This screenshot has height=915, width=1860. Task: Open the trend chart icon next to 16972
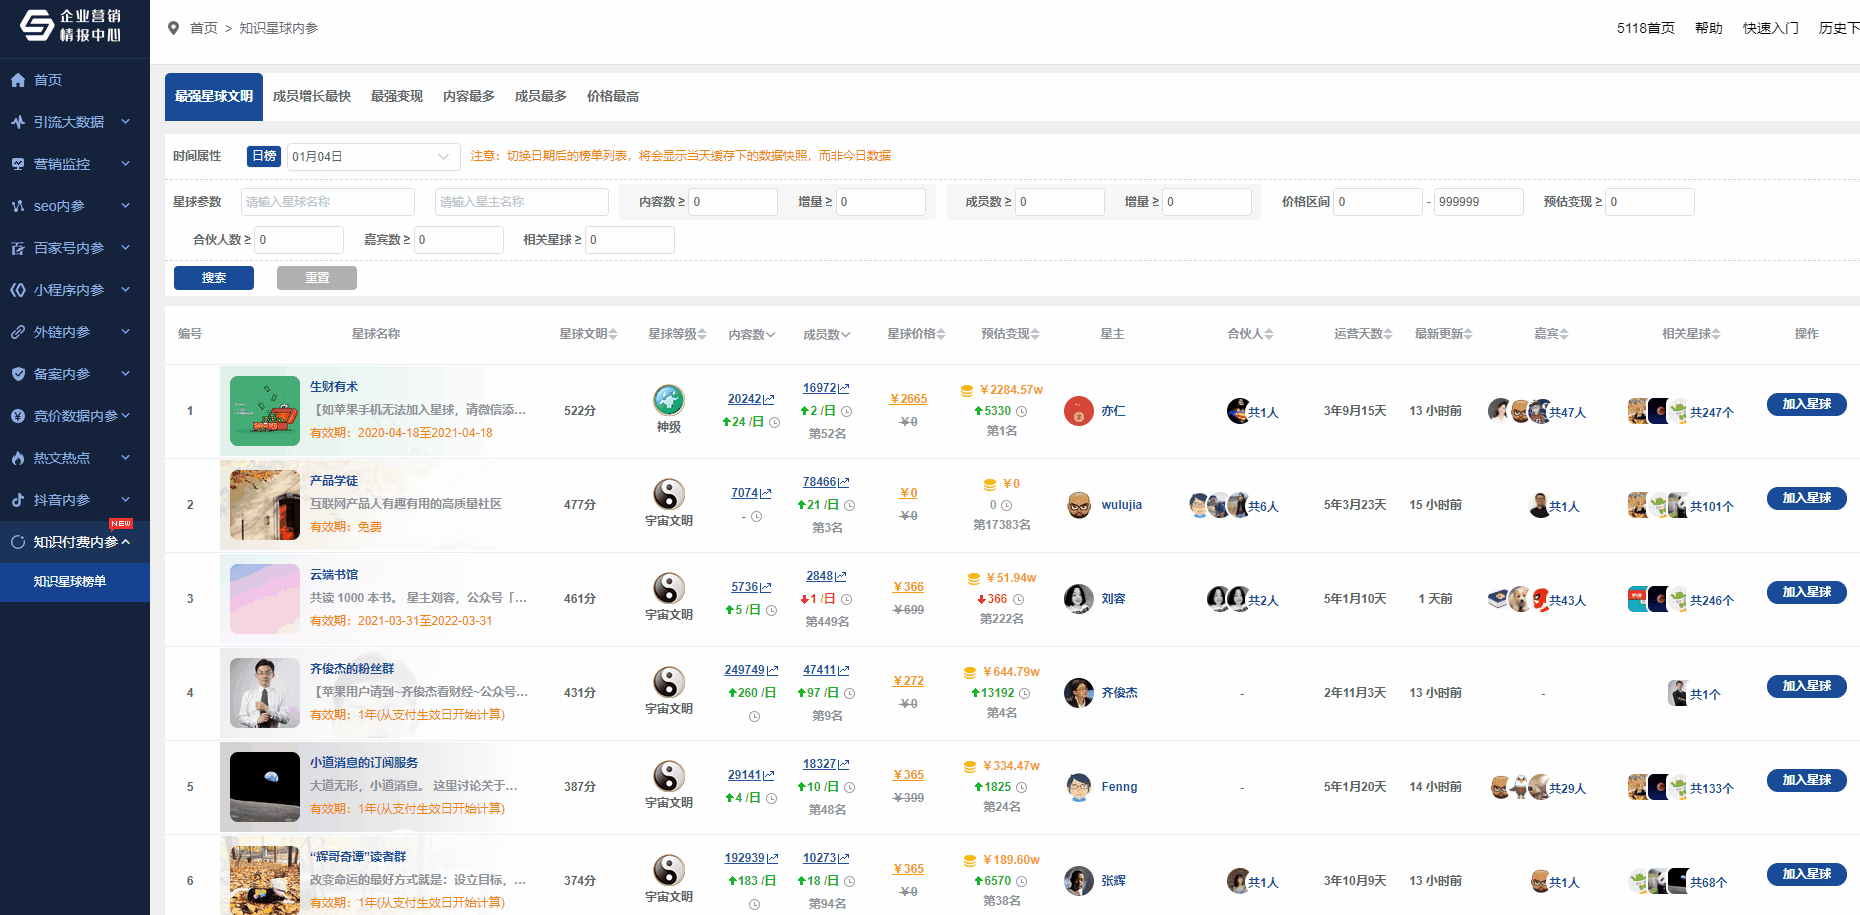point(844,388)
